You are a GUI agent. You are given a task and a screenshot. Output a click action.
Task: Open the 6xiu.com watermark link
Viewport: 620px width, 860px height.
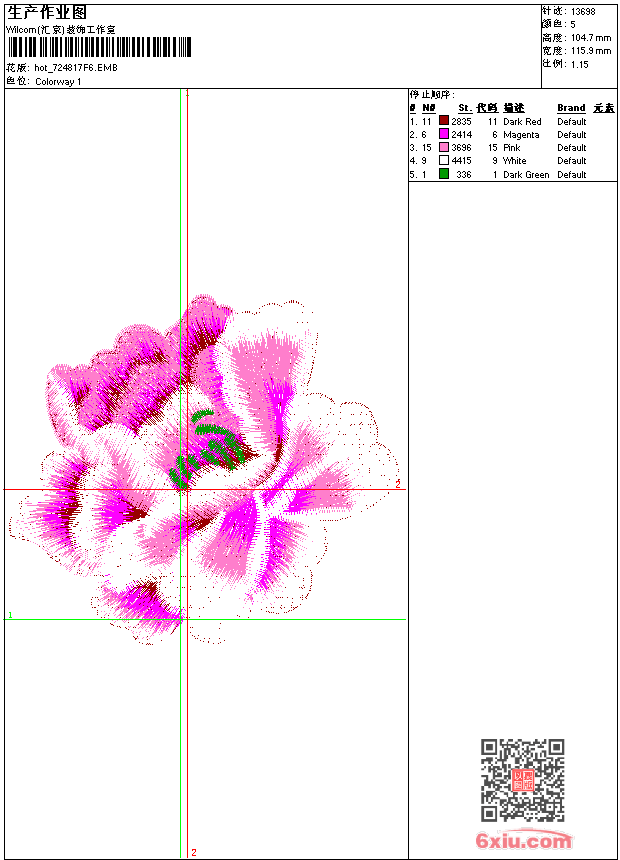(523, 841)
